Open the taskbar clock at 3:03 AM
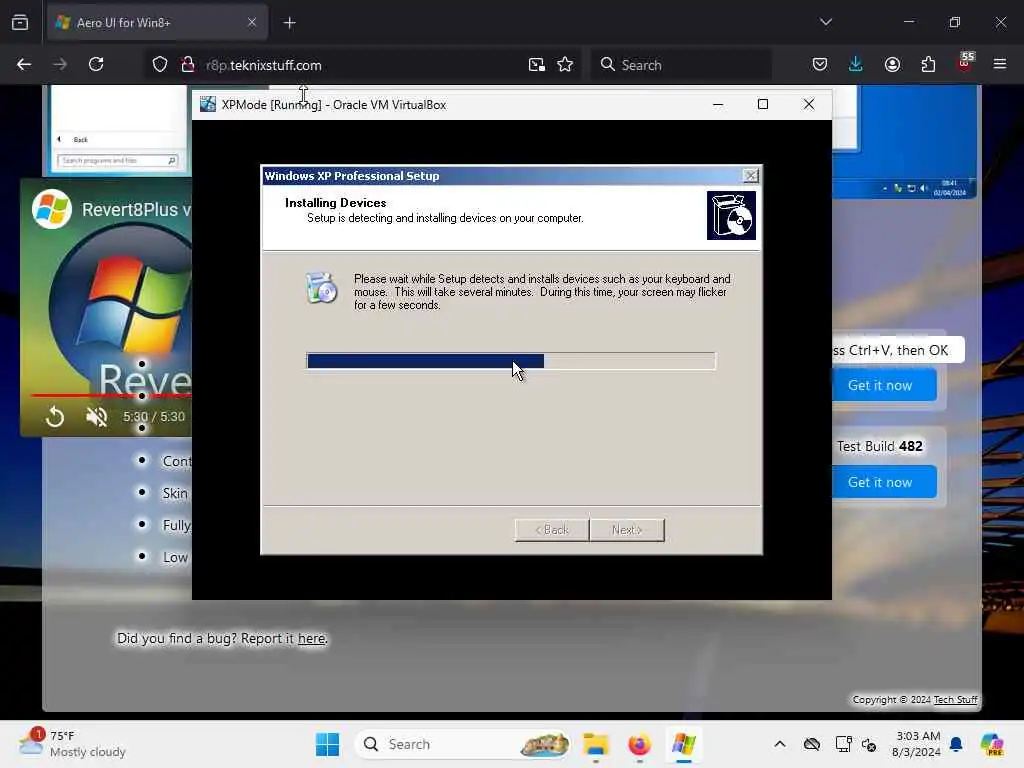Image resolution: width=1024 pixels, height=768 pixels. [916, 744]
